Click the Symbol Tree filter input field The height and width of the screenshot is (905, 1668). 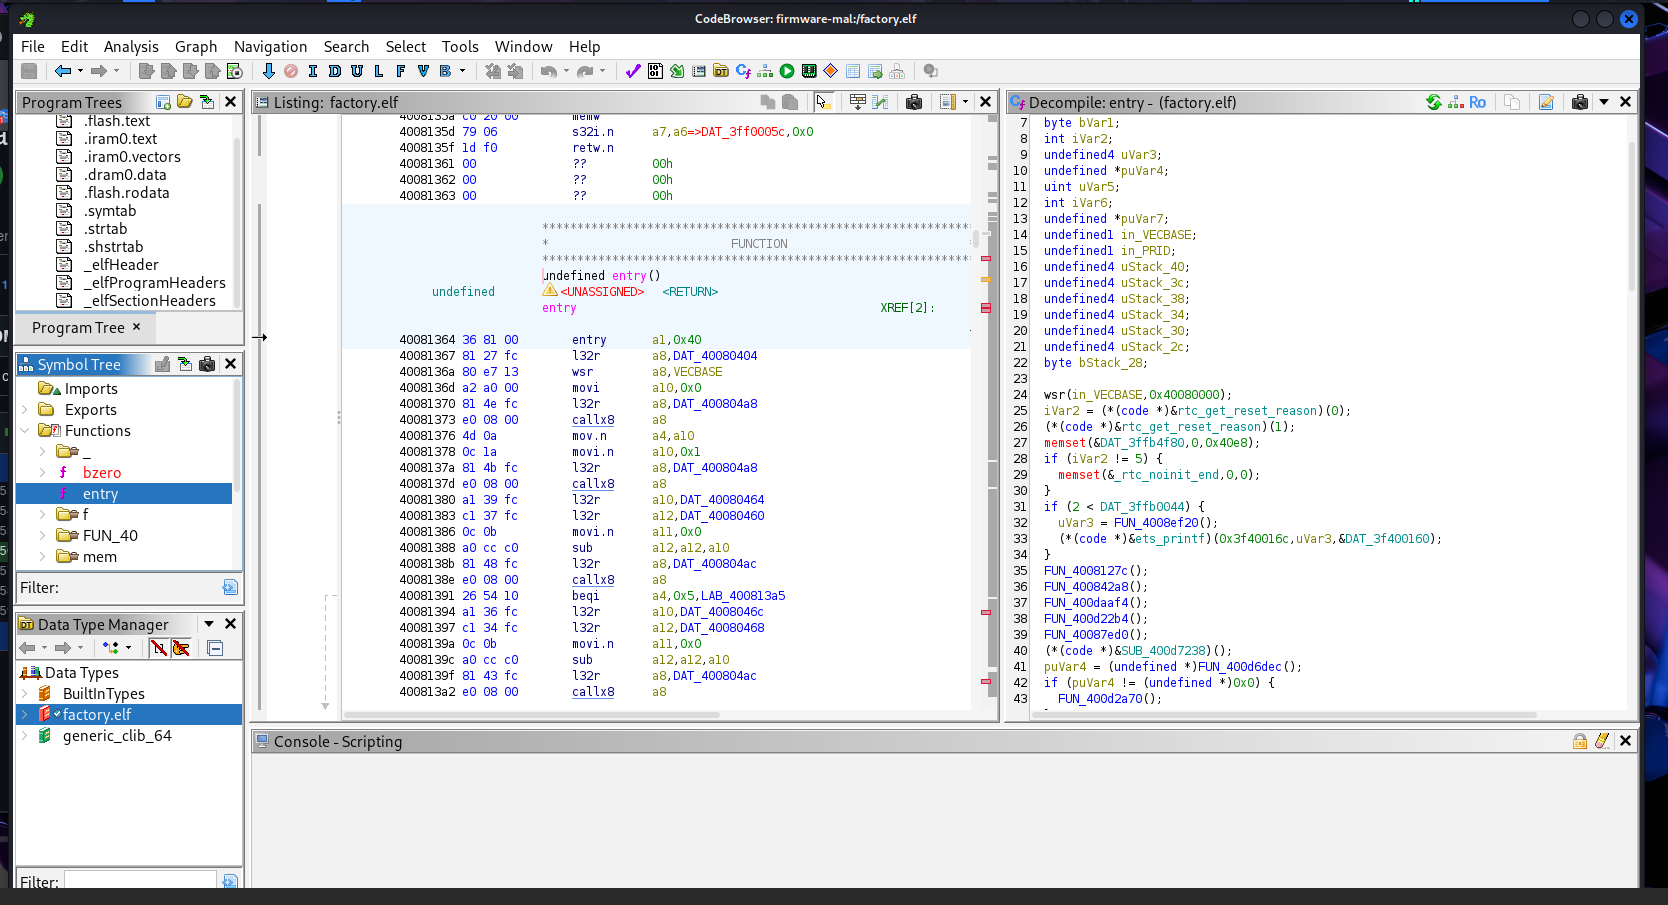(139, 588)
